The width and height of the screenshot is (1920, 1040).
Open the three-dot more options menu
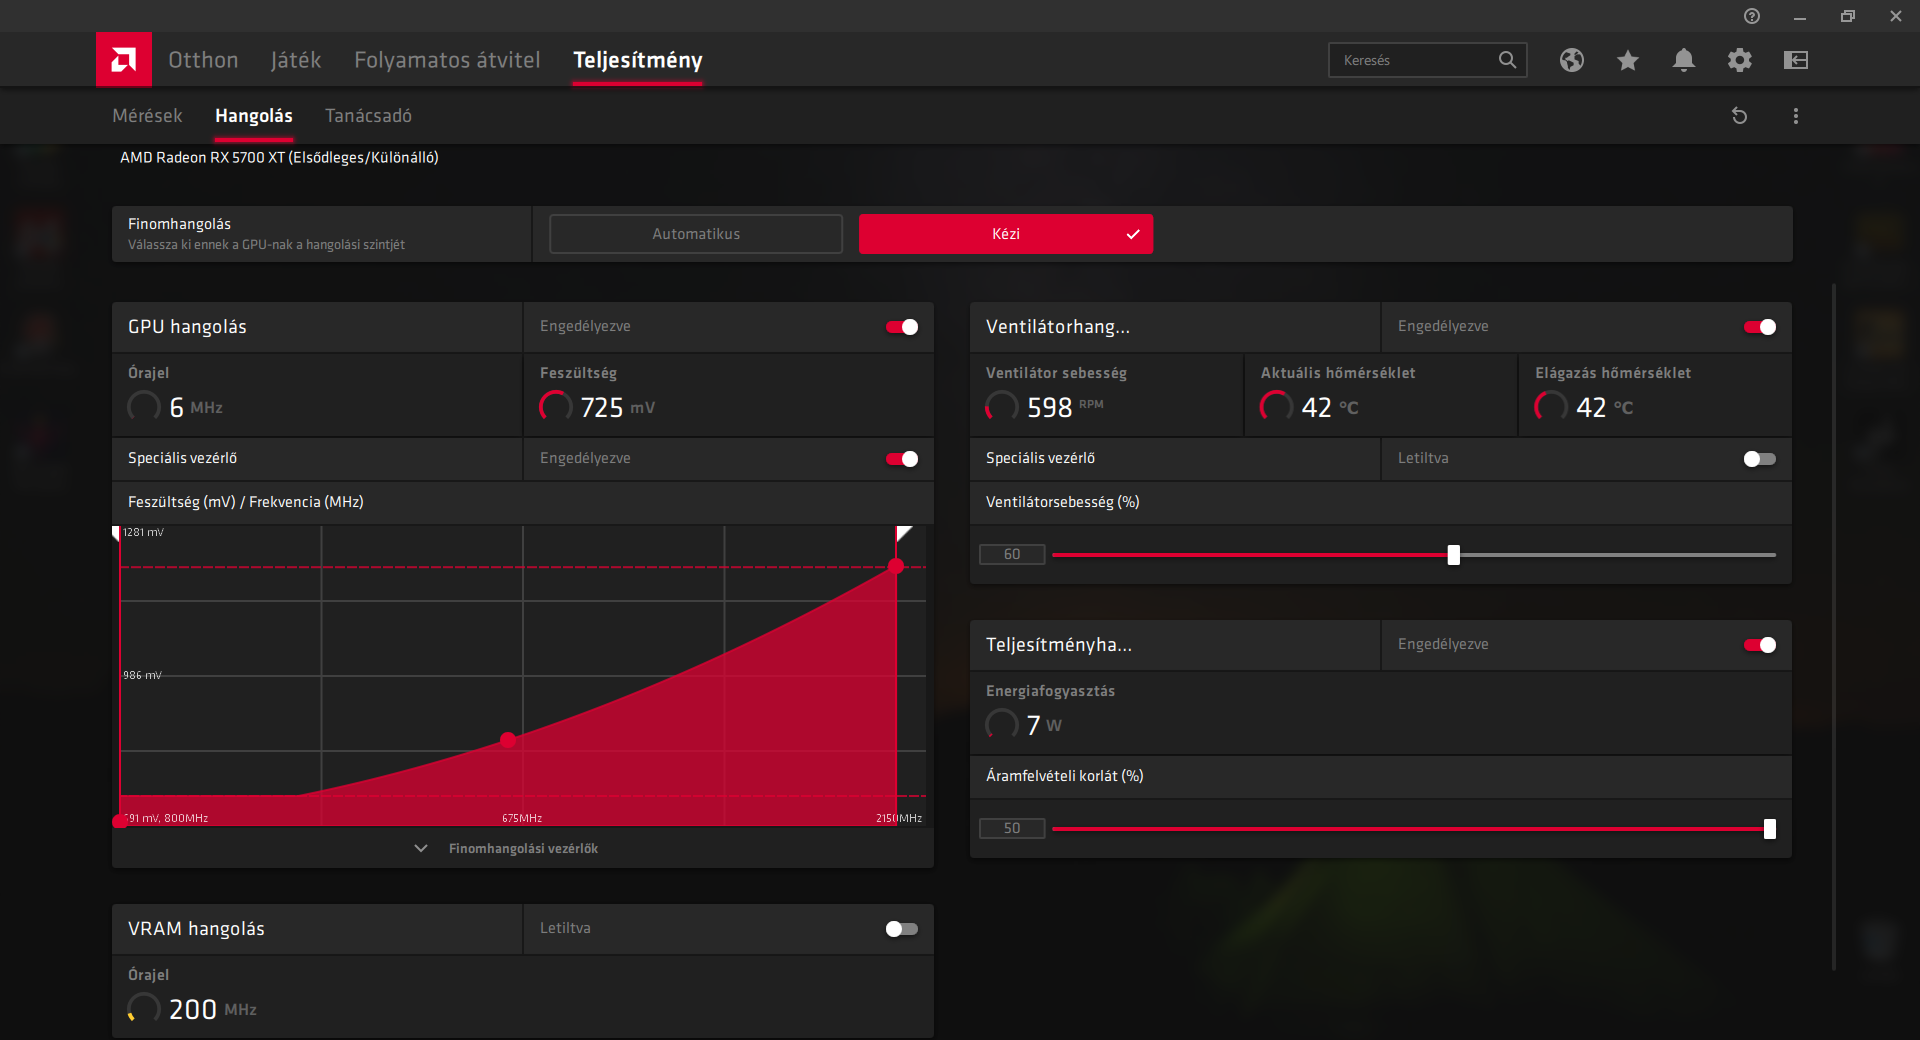1796,116
